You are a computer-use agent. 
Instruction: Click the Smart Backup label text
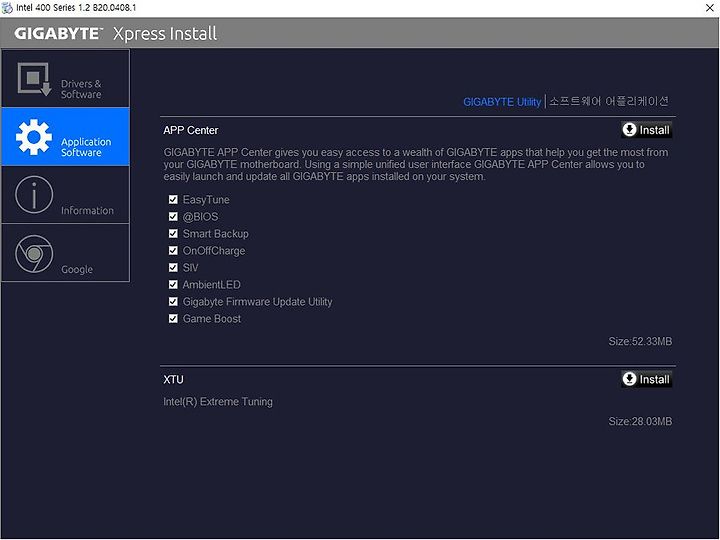(x=215, y=234)
